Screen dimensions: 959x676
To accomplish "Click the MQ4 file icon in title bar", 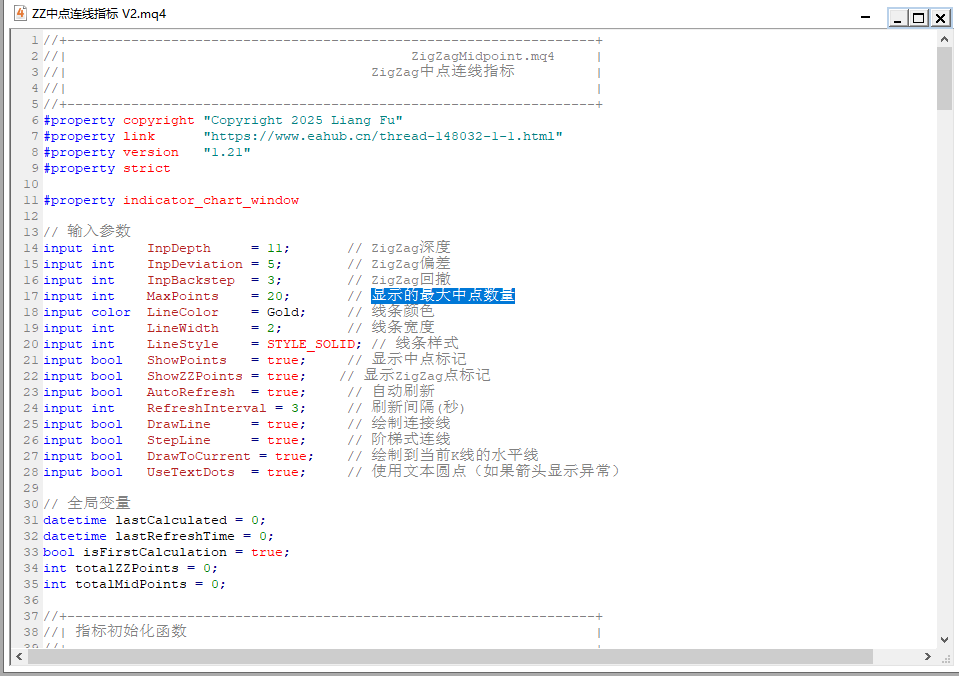I will point(20,13).
